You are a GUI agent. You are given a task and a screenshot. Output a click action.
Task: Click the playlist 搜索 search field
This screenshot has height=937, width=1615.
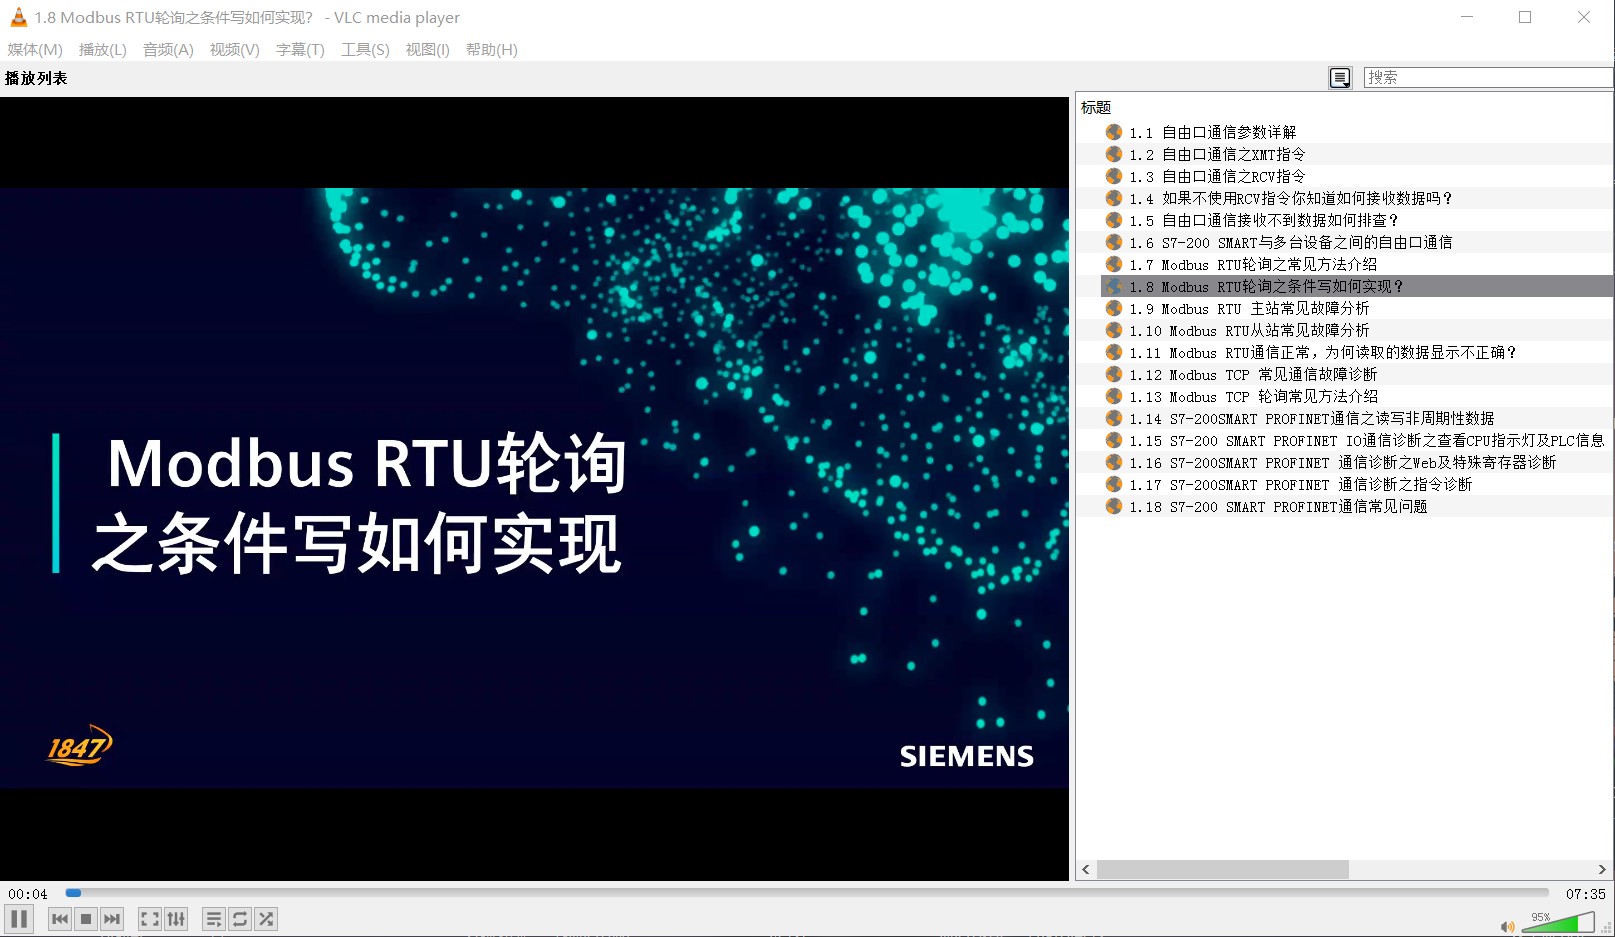(1486, 77)
